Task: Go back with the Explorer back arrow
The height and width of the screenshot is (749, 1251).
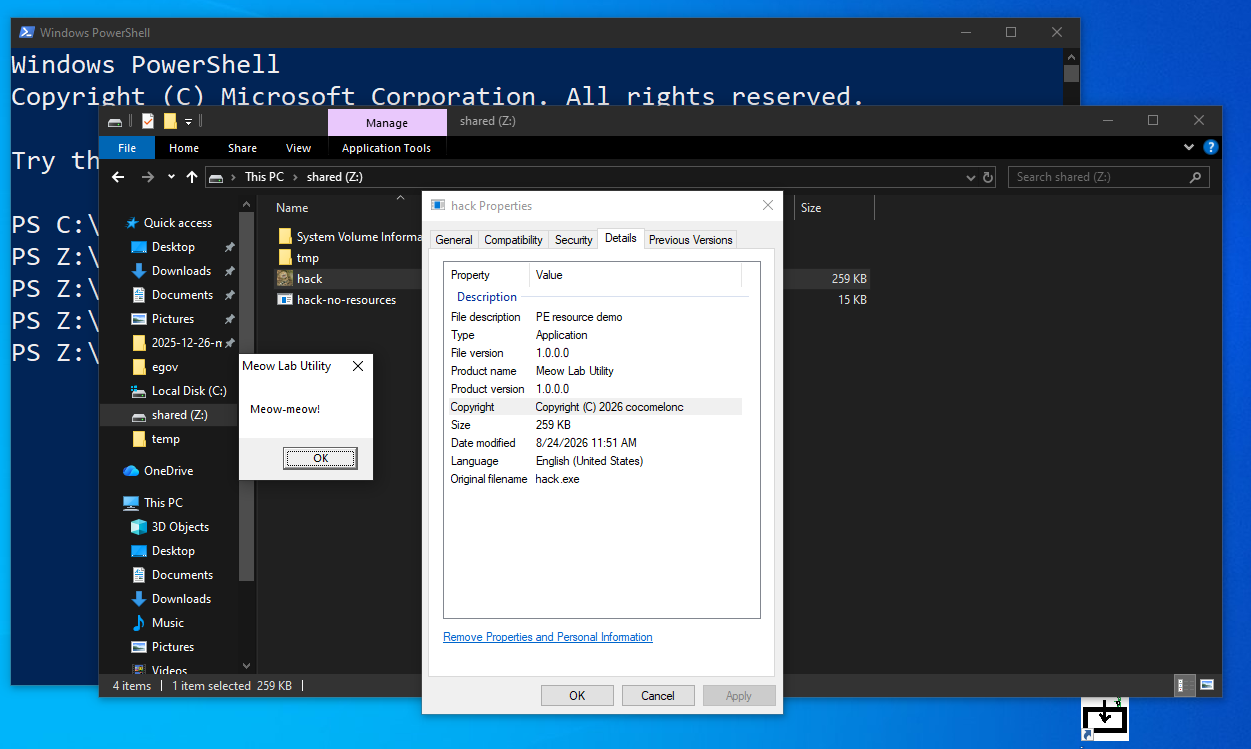Action: [x=118, y=177]
